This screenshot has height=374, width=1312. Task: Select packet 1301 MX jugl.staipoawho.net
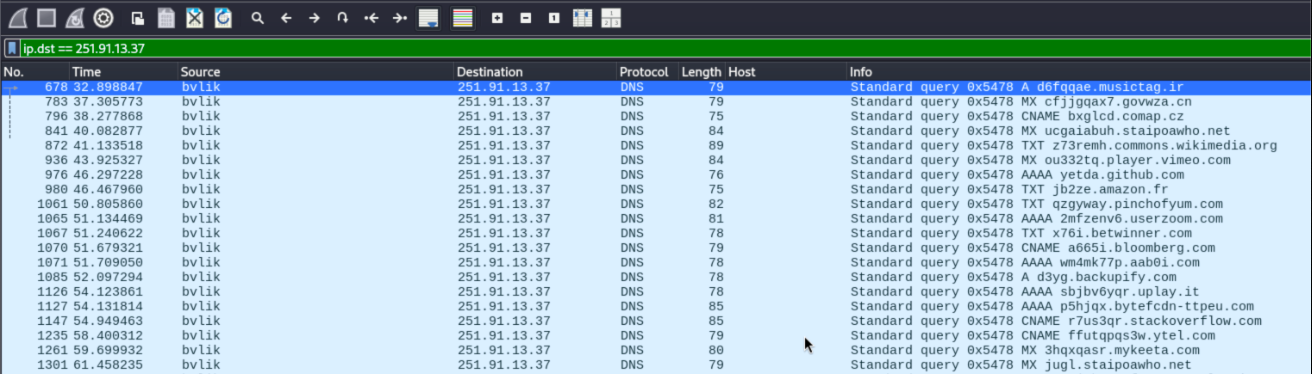(x=656, y=365)
